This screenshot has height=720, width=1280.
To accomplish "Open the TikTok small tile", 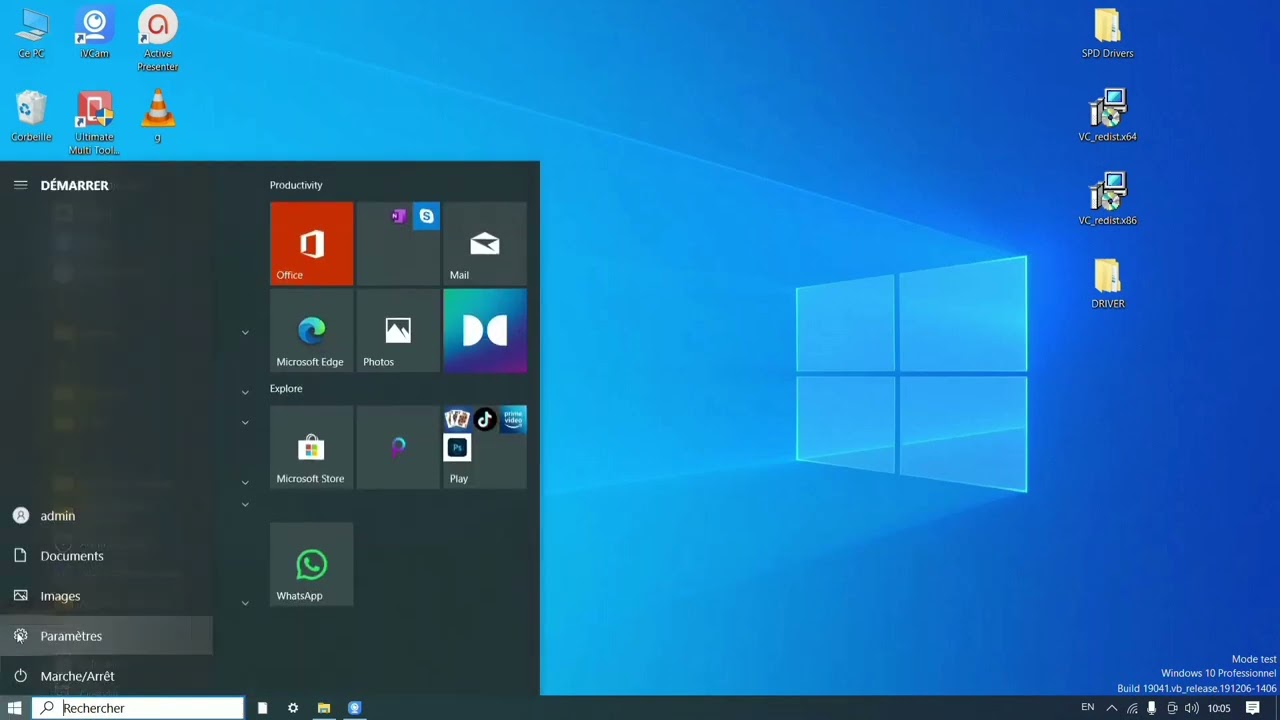I will tap(485, 419).
